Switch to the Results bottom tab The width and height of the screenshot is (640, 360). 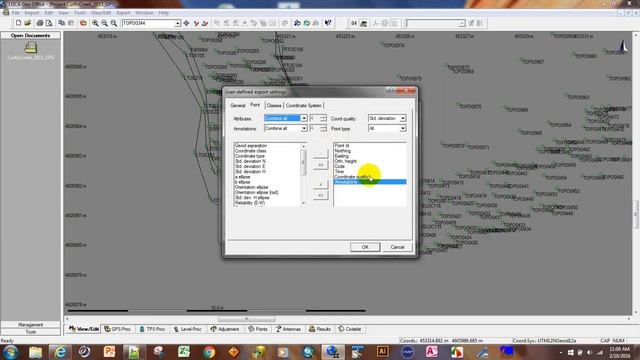point(320,329)
